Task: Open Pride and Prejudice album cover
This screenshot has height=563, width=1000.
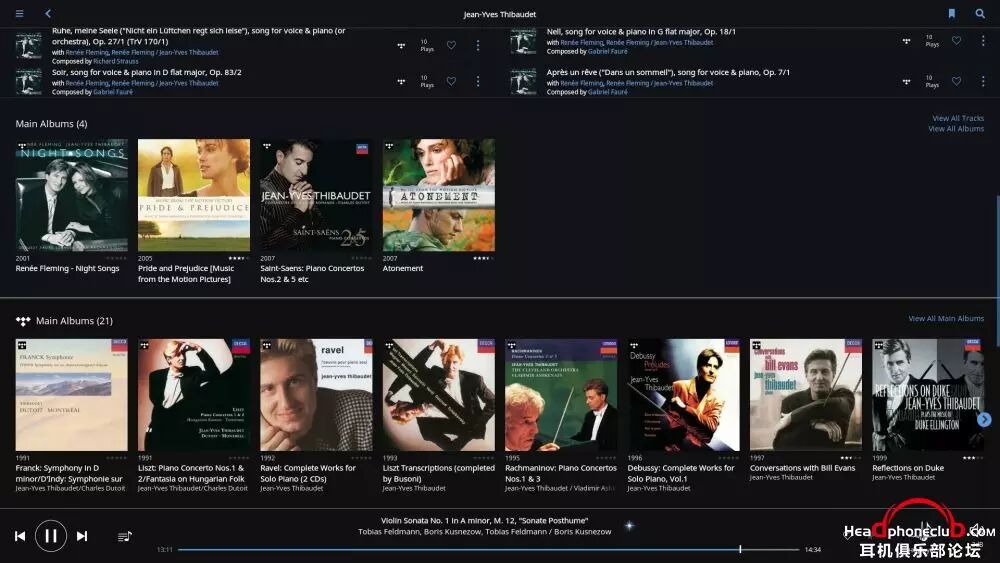Action: click(194, 195)
